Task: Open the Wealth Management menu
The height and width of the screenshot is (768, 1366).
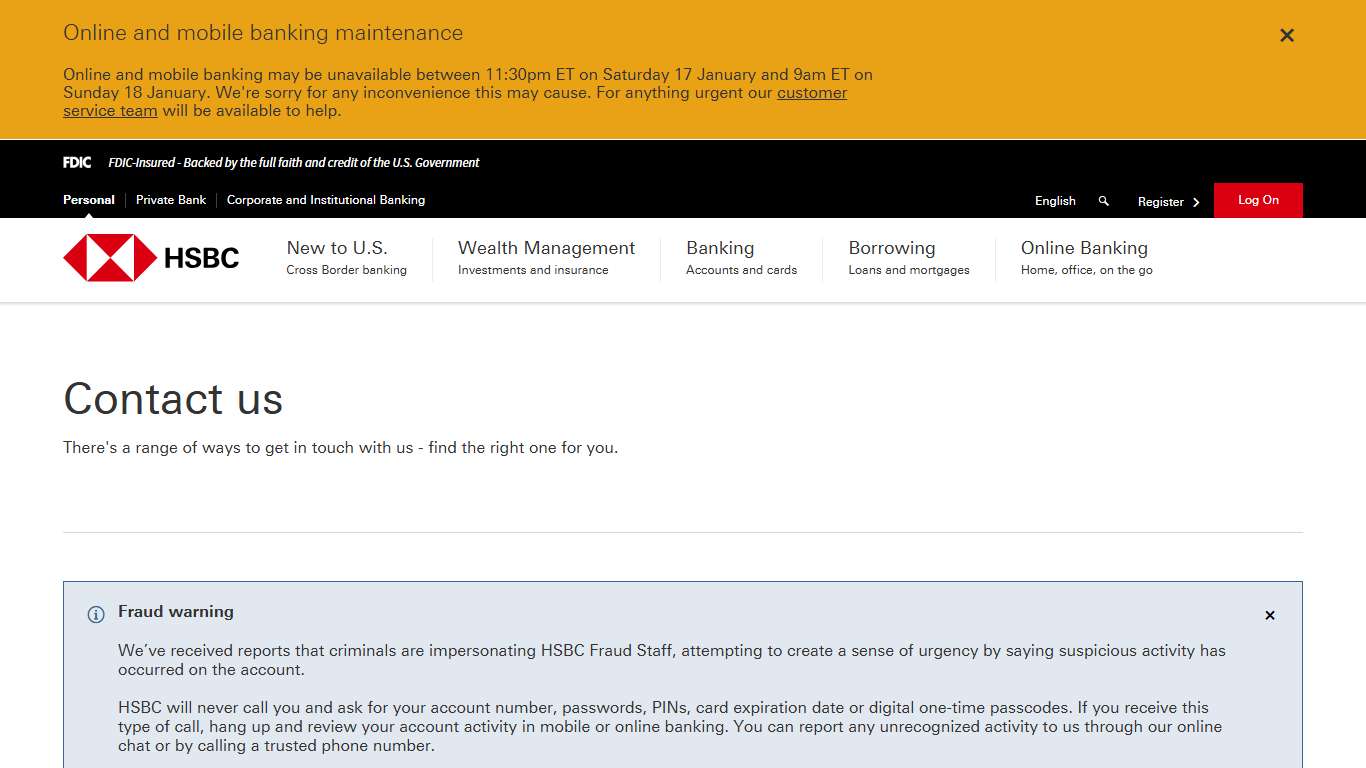Action: point(546,248)
